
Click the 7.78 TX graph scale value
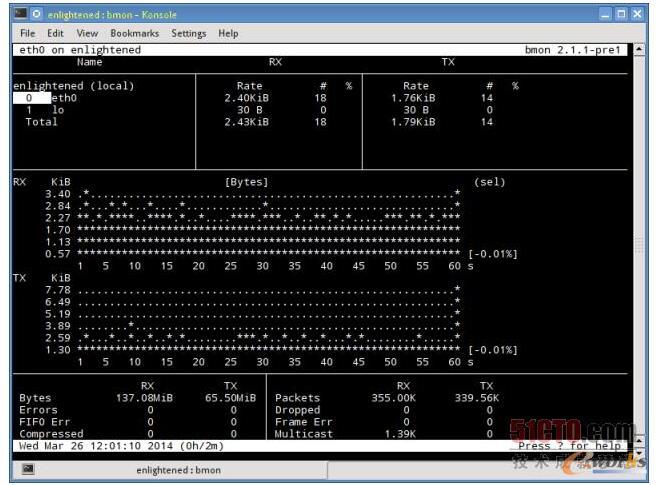[58, 290]
